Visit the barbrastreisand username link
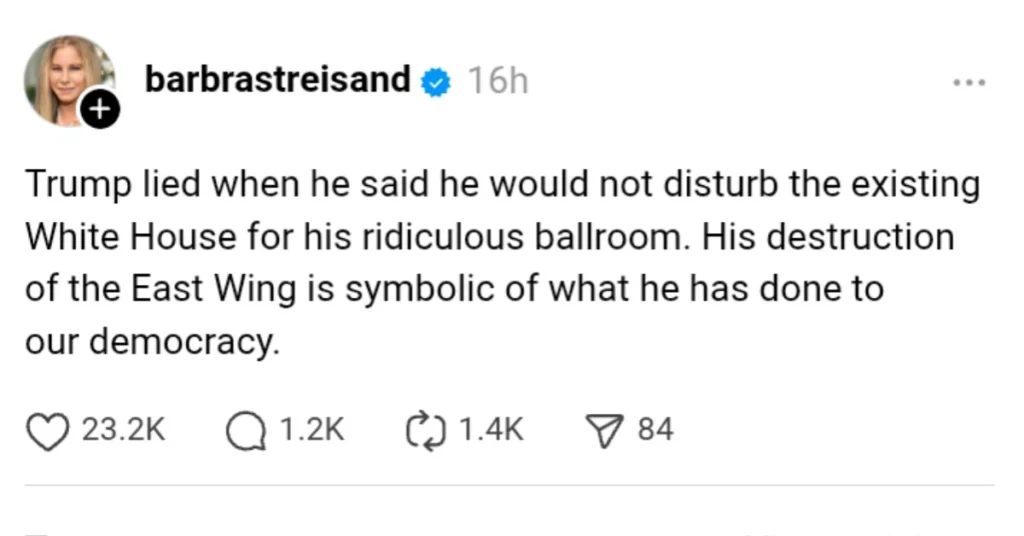Viewport: 1024px width, 536px height. pyautogui.click(x=277, y=80)
